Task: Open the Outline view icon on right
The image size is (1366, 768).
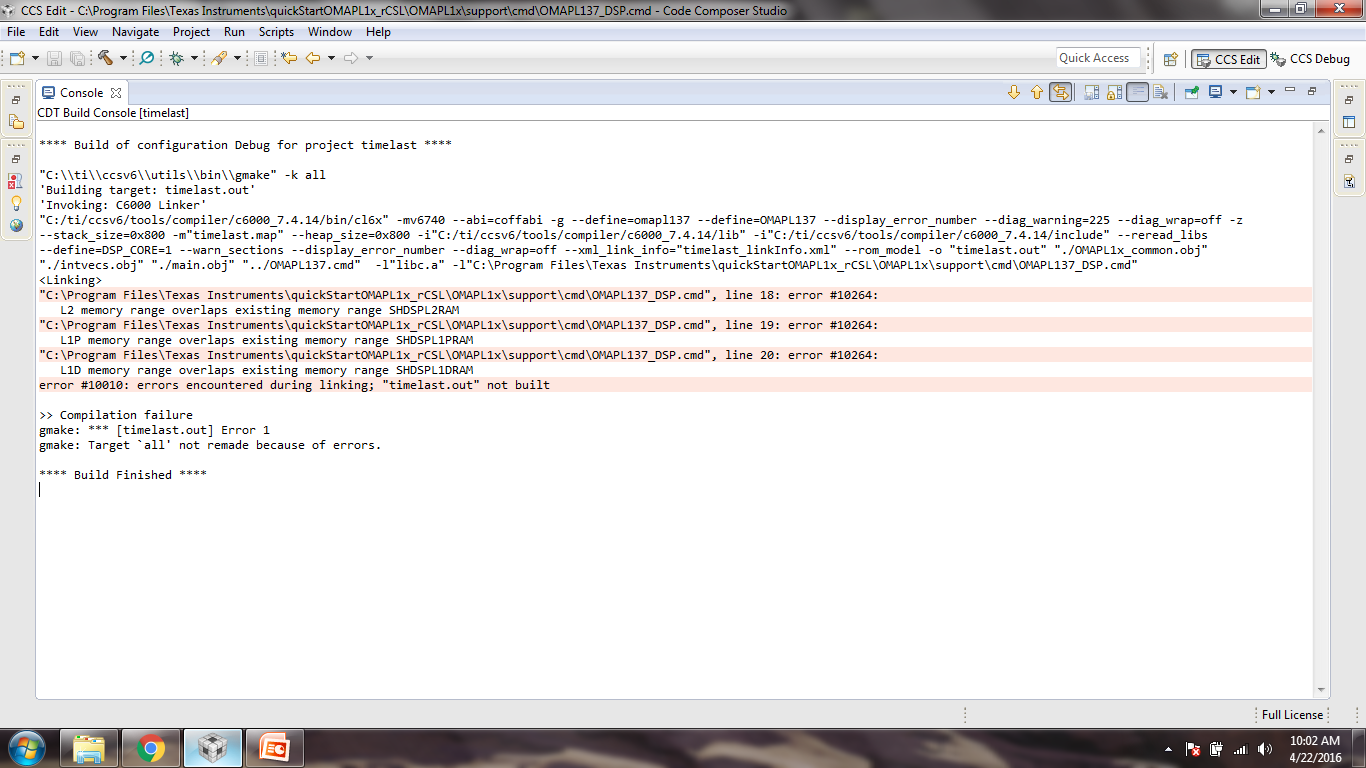Action: pos(1349,122)
